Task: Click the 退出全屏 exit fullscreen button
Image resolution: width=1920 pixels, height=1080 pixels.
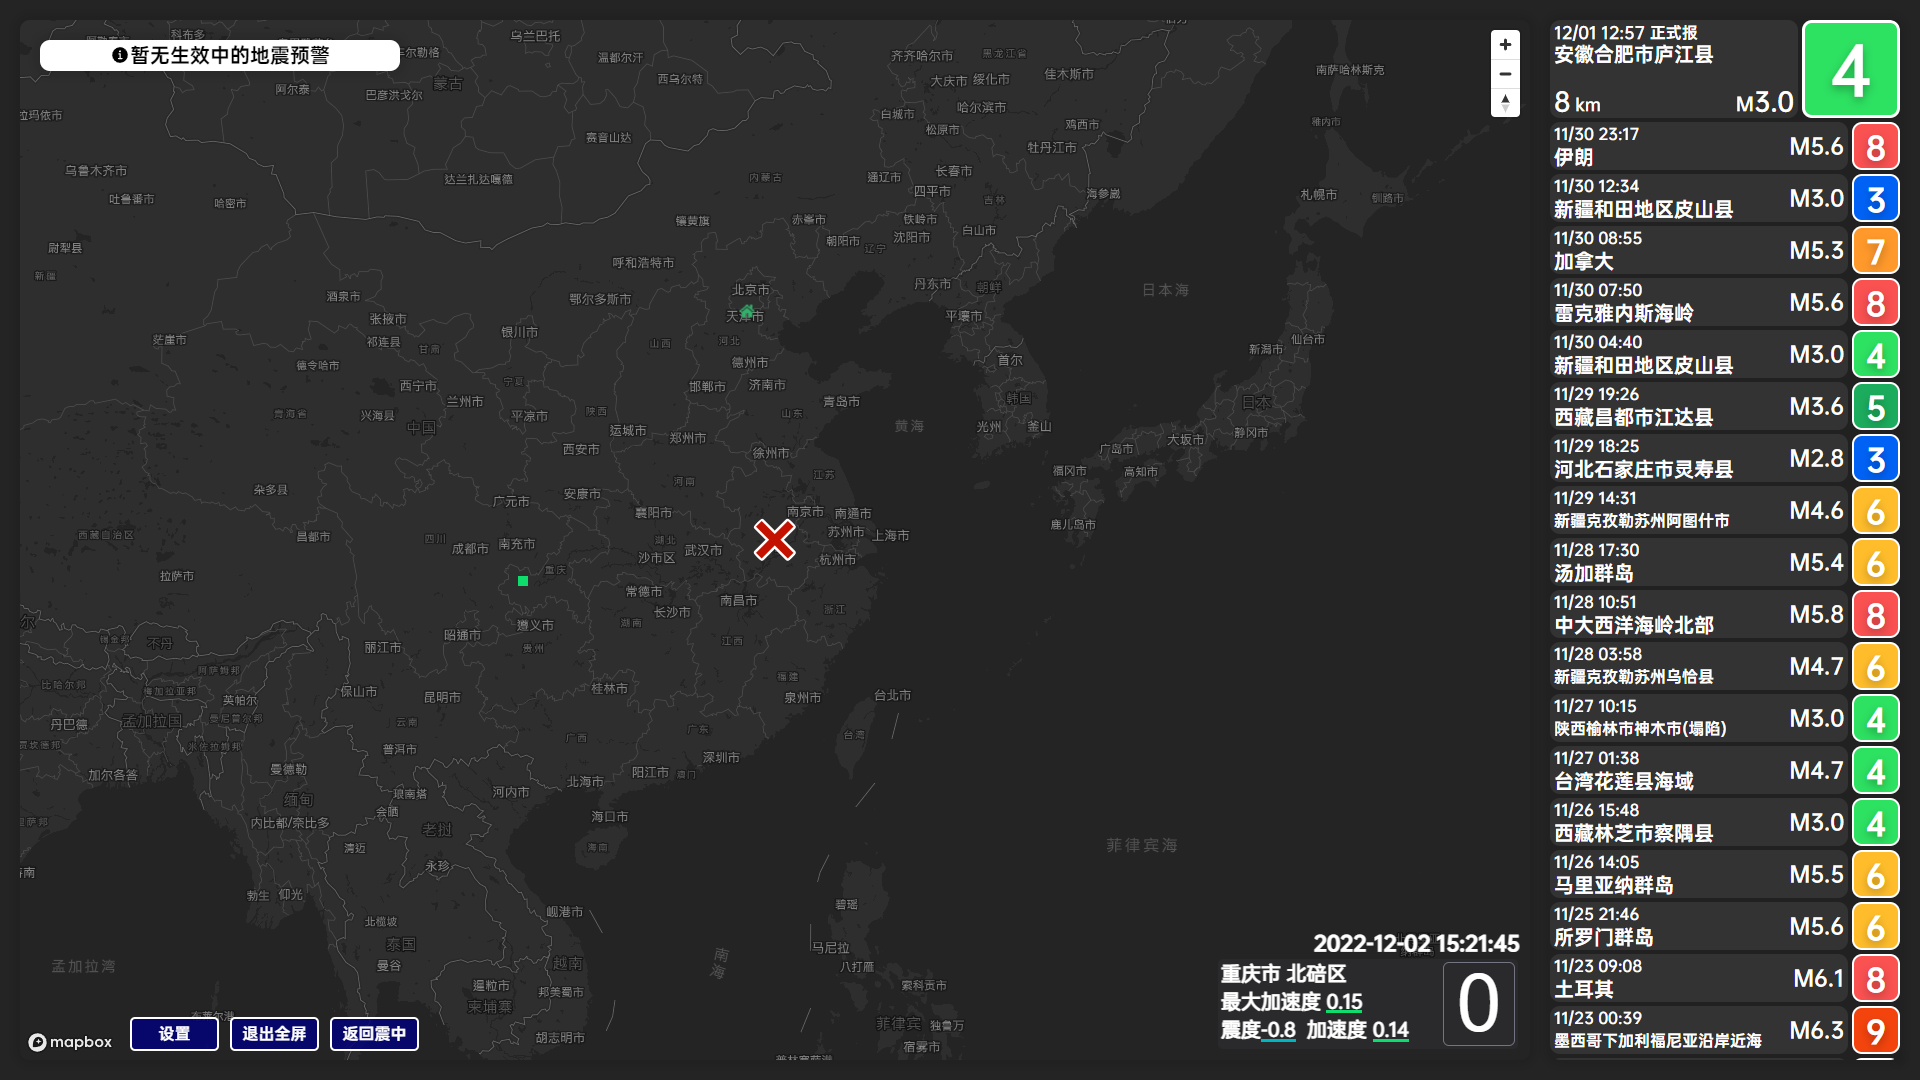Action: (274, 1034)
